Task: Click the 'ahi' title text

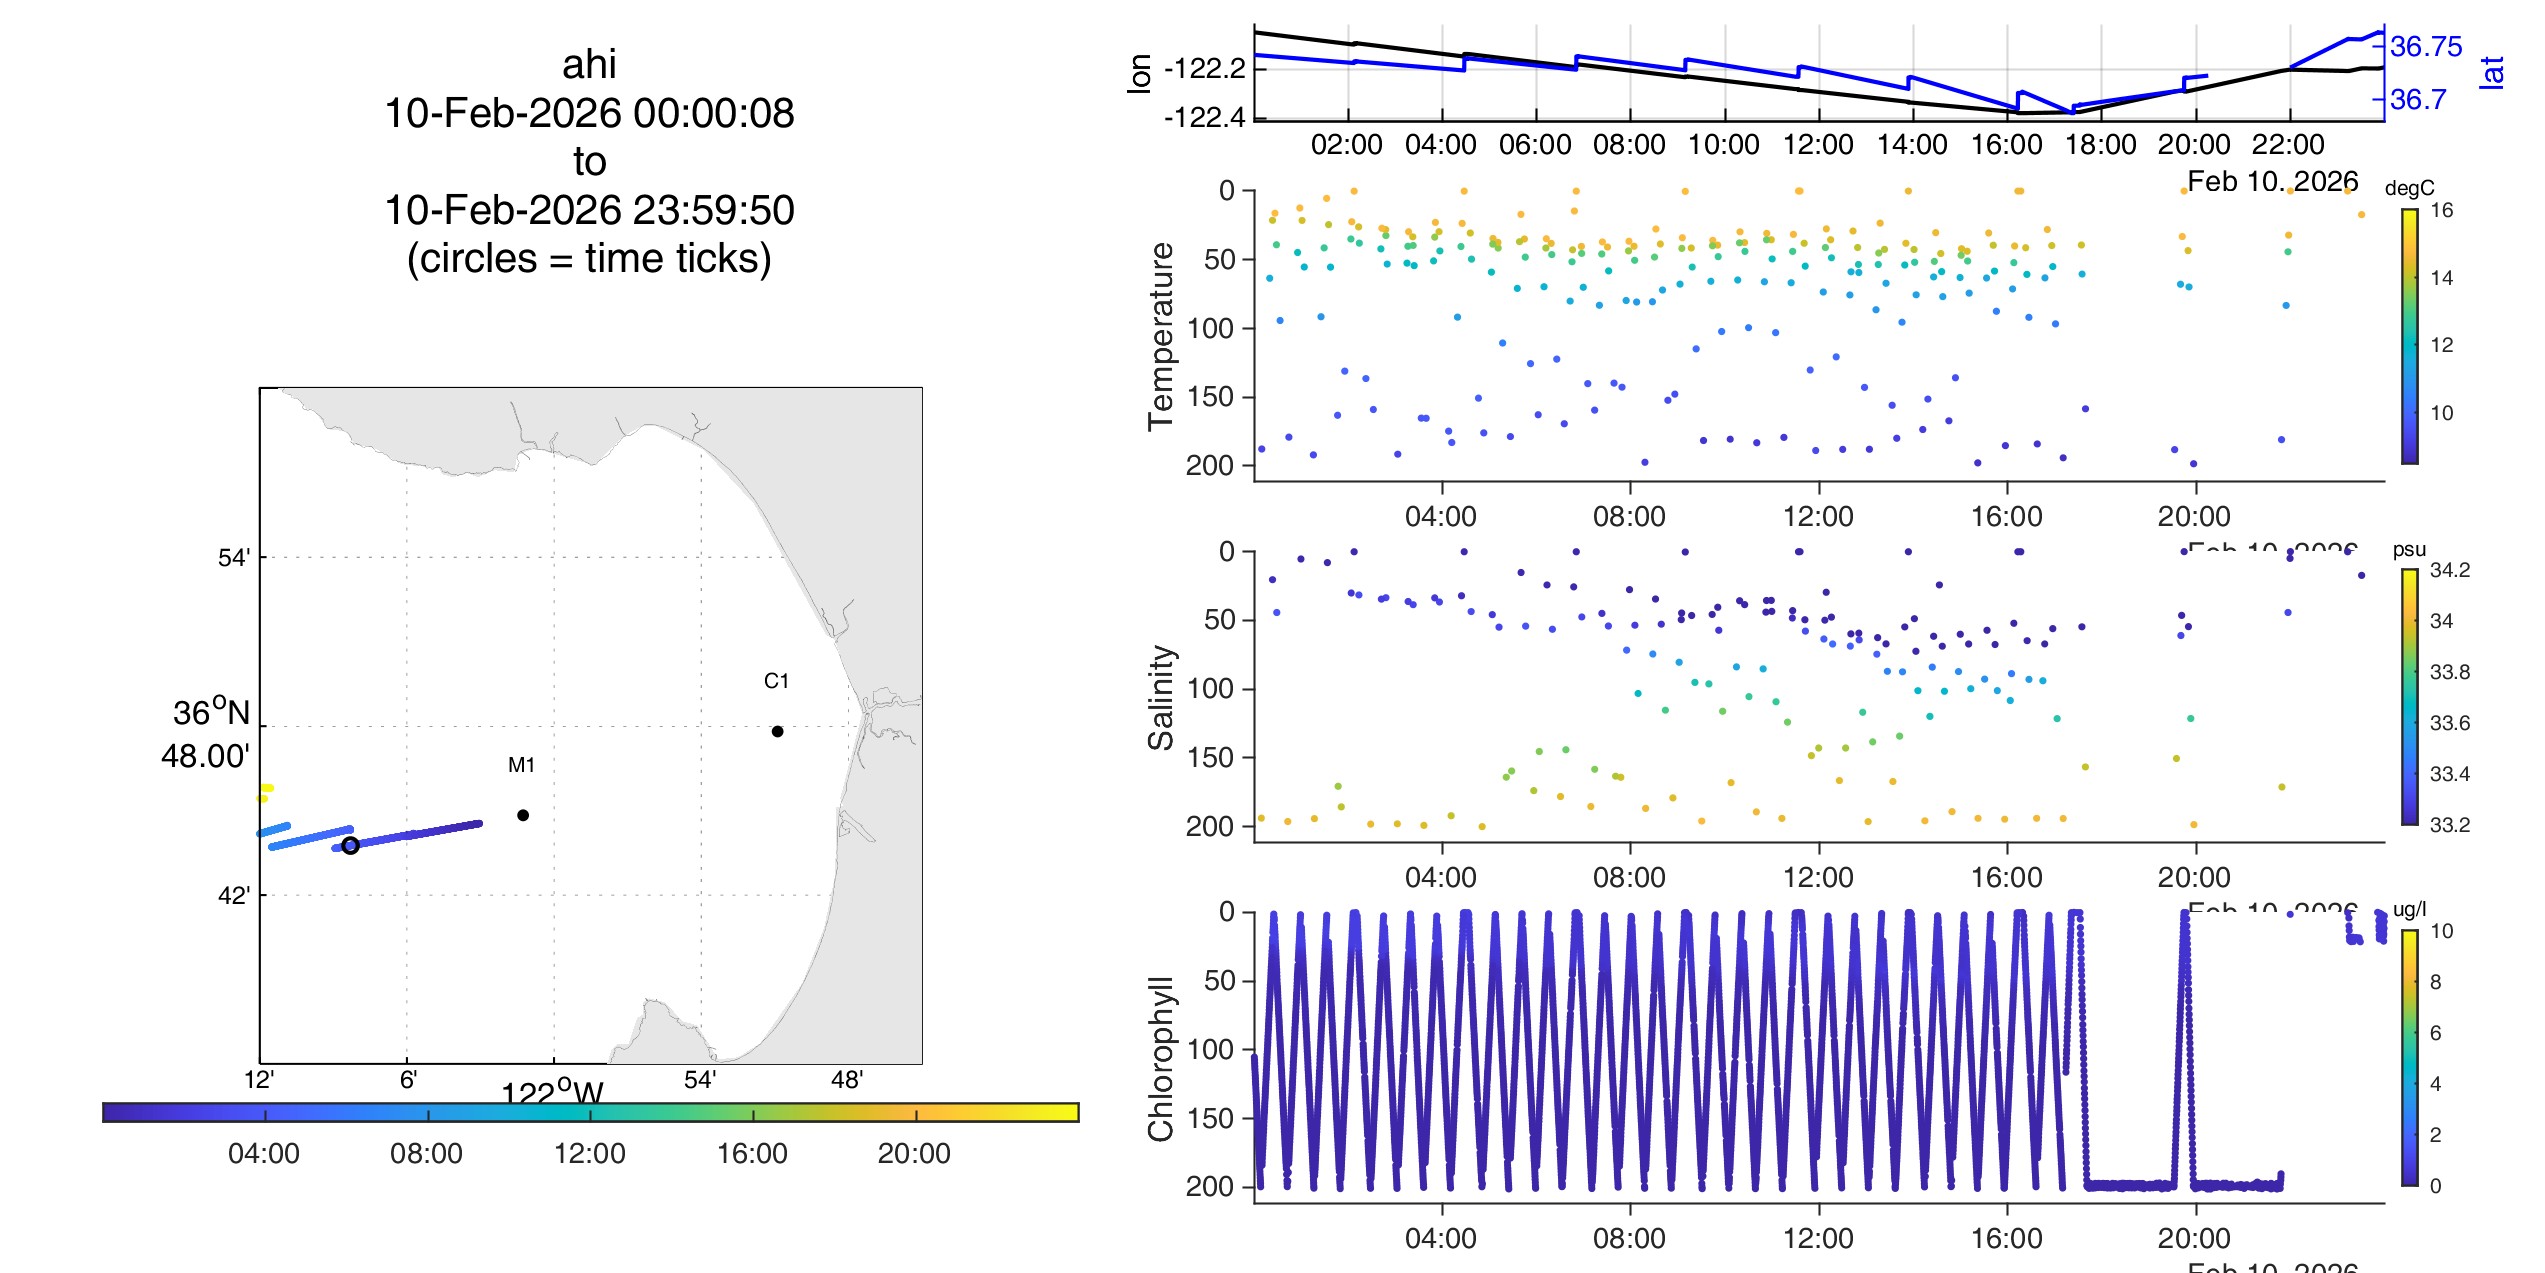Action: pos(589,65)
